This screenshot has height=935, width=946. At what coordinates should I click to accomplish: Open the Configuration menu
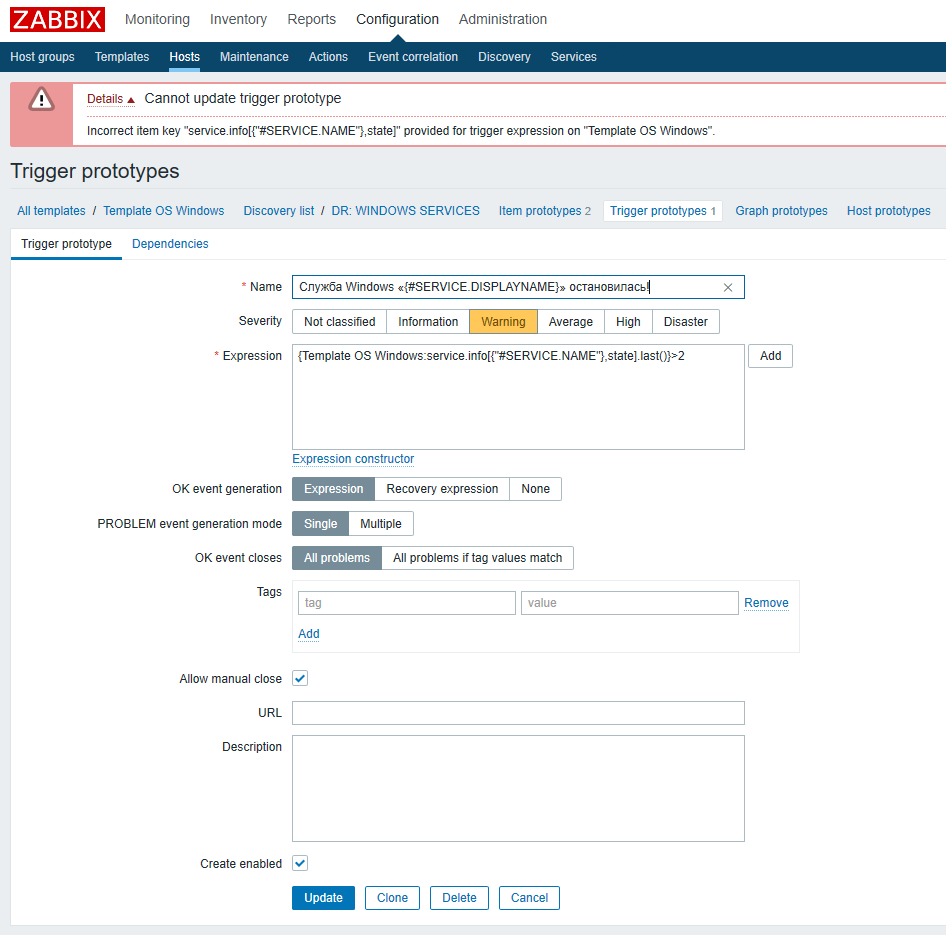click(x=398, y=19)
